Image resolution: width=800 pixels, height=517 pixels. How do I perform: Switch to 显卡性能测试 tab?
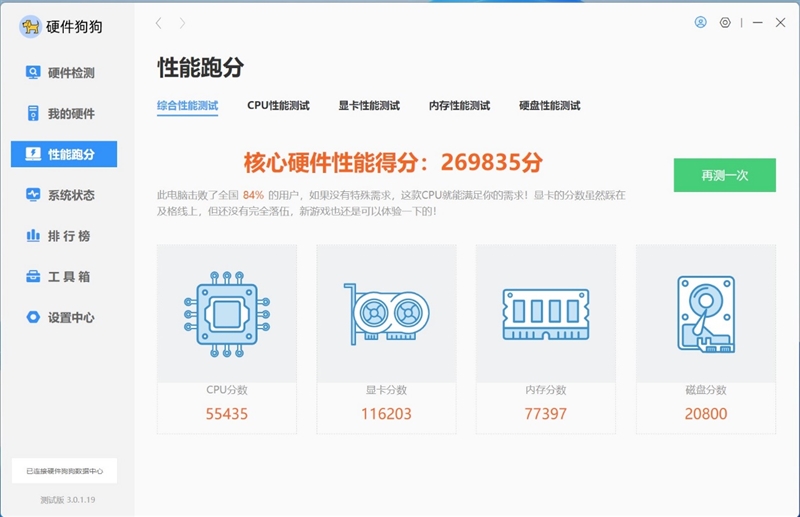pyautogui.click(x=369, y=106)
